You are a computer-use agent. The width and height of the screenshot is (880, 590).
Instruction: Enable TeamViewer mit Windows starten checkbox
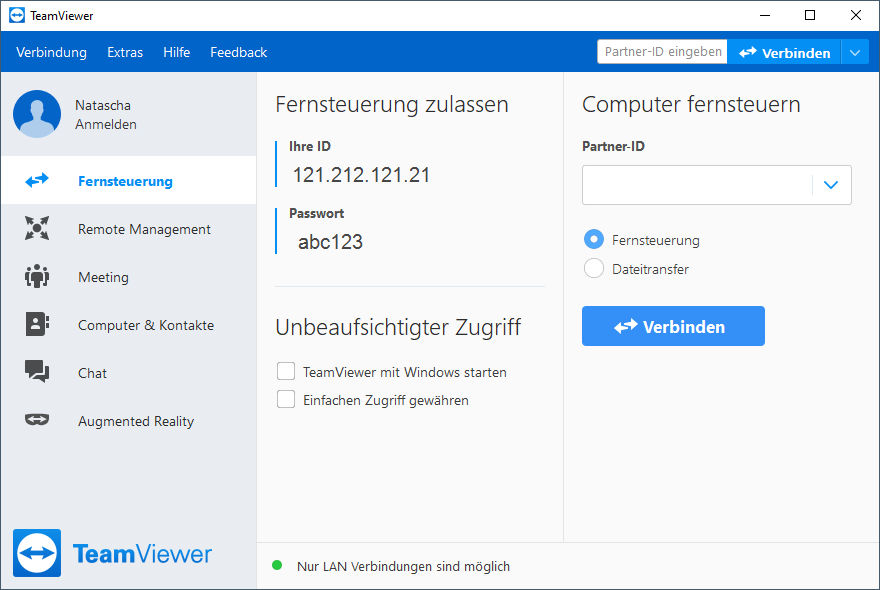click(286, 371)
